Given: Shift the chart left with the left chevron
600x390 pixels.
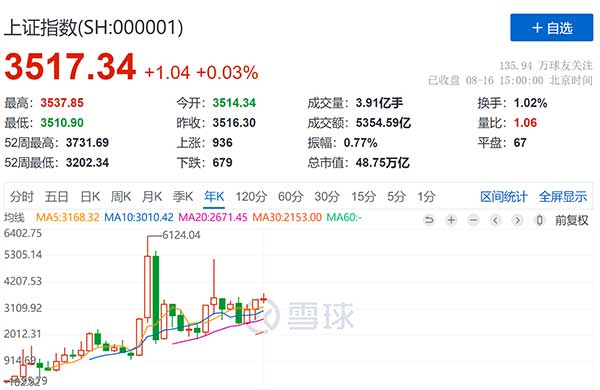Looking at the screenshot, I should pyautogui.click(x=496, y=220).
